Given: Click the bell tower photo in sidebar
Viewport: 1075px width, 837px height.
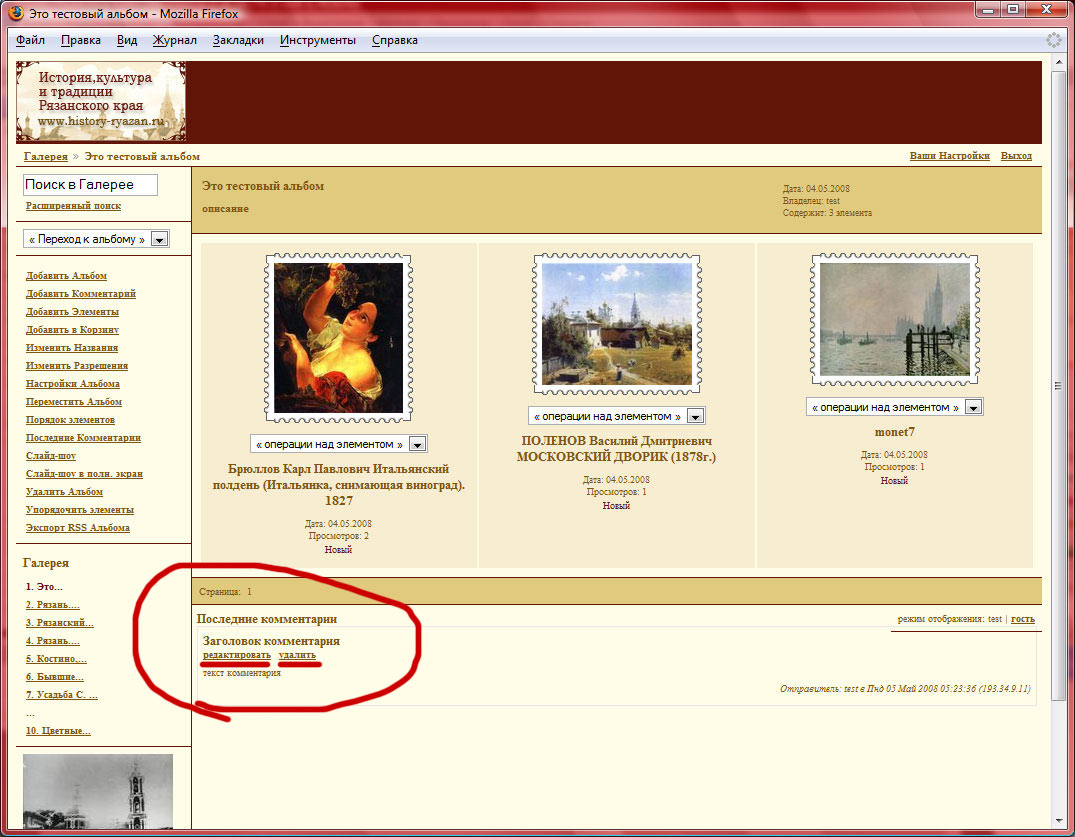Looking at the screenshot, I should click(98, 792).
